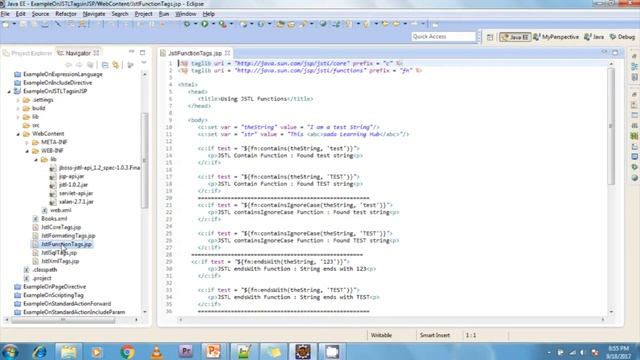640x360 pixels.
Task: Select JstlCoreTags.jsp in the Navigator
Action: 61,227
